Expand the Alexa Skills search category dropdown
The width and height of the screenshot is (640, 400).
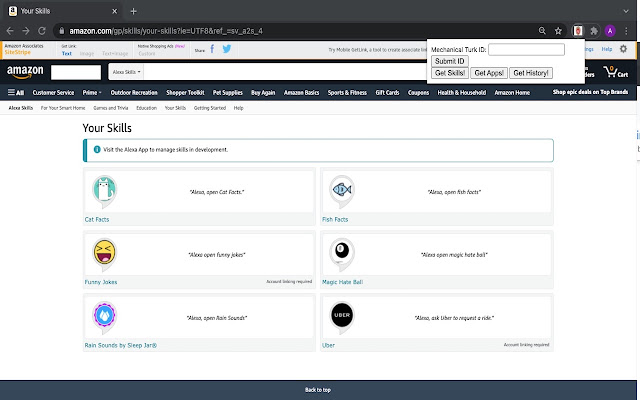126,72
